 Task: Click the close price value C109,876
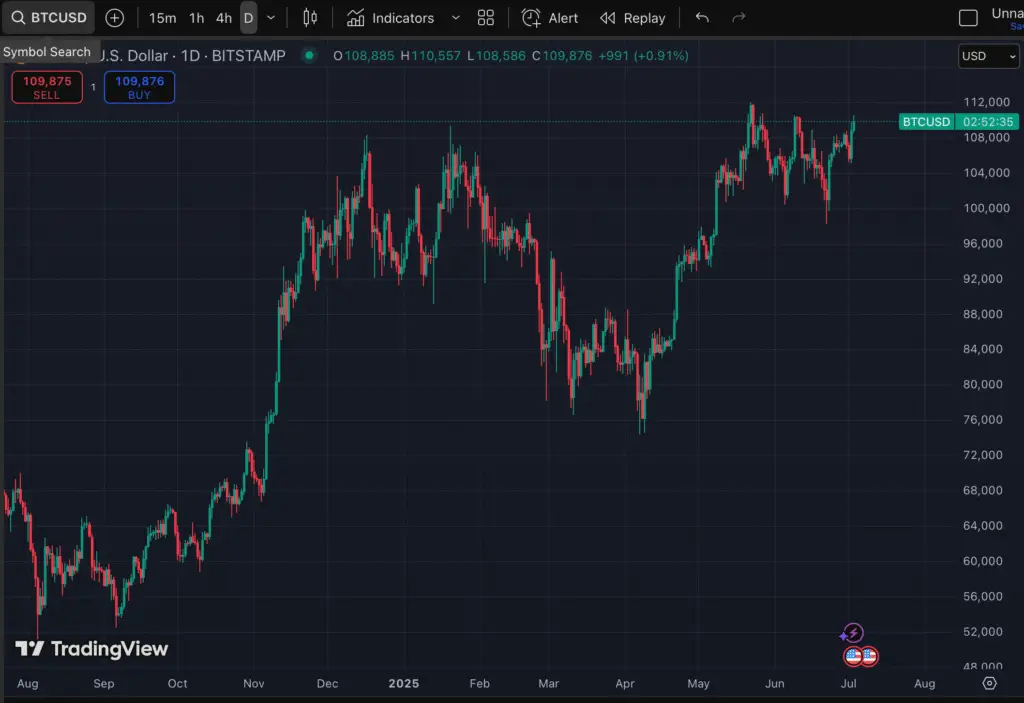pyautogui.click(x=562, y=56)
